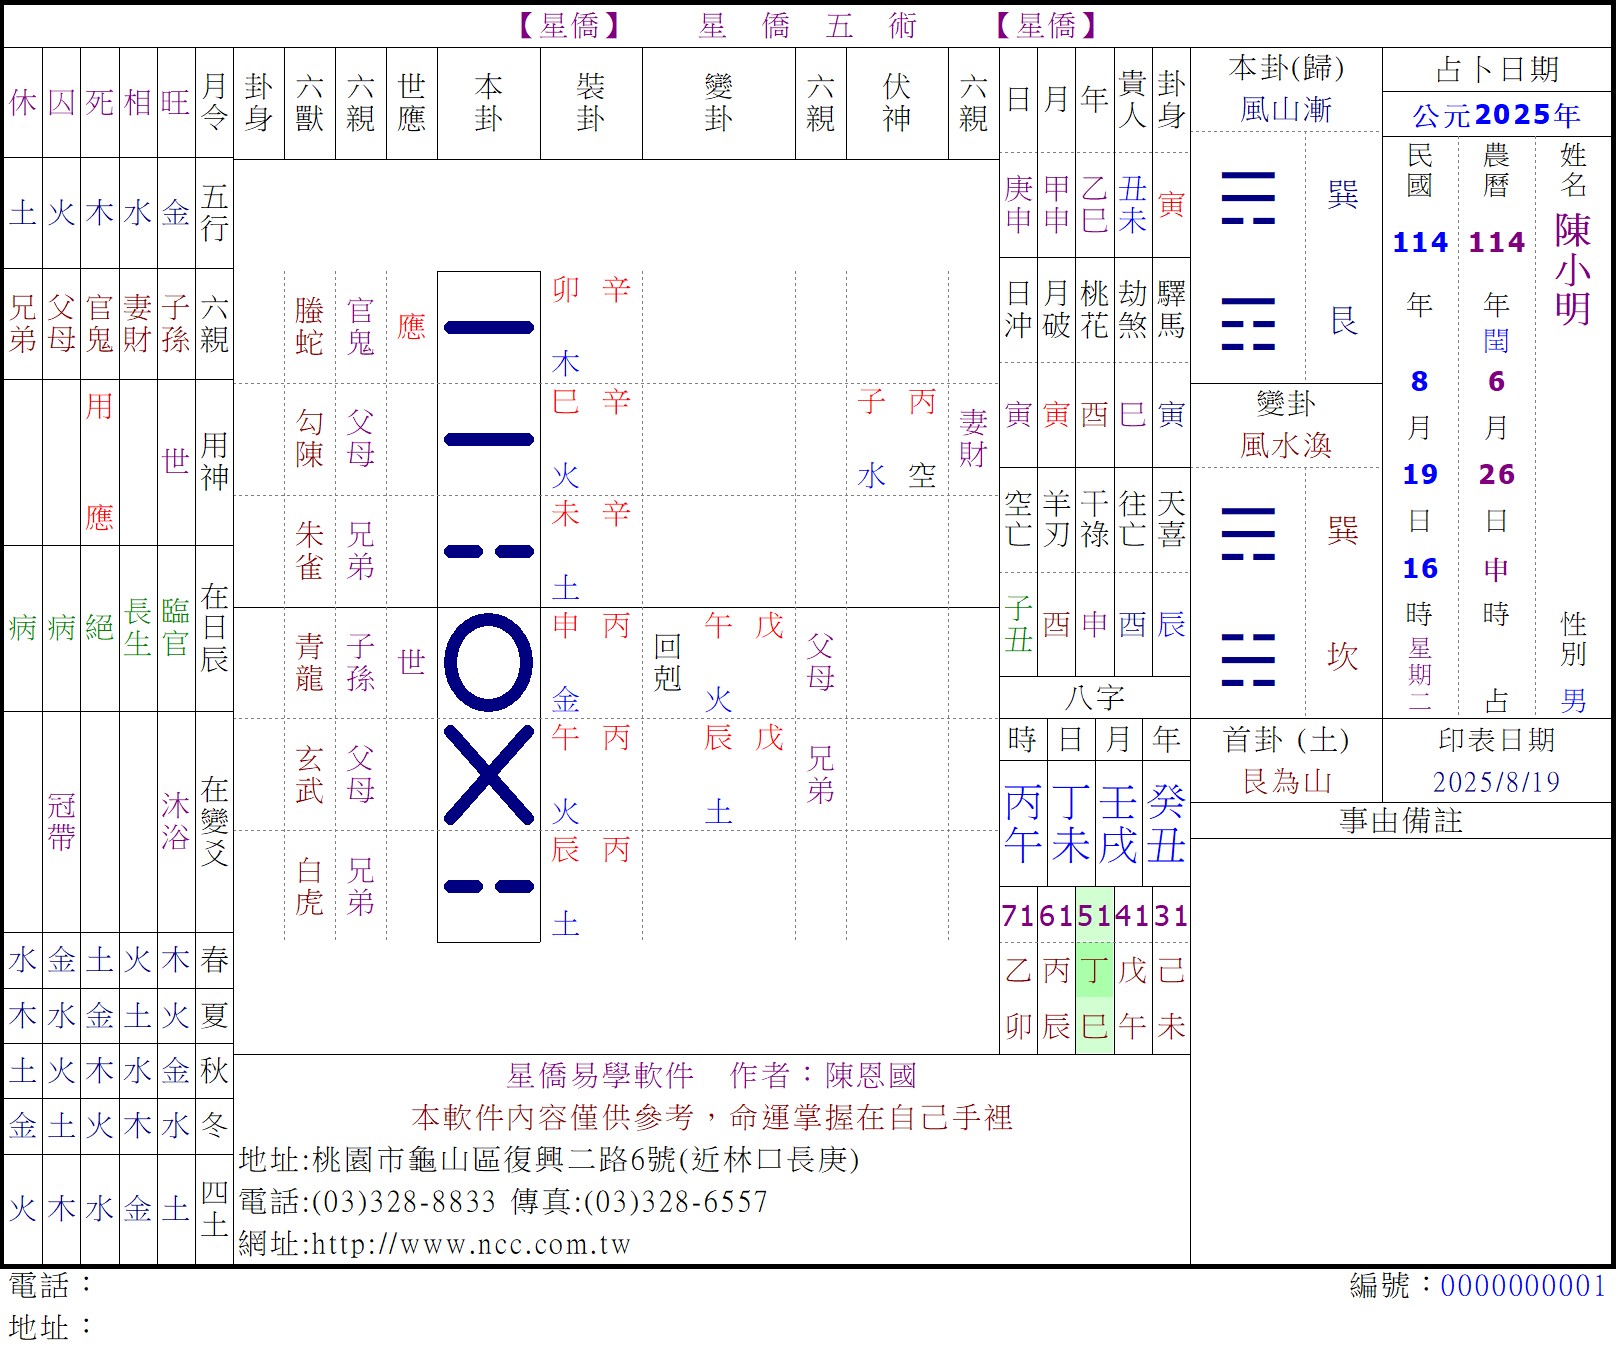This screenshot has height=1352, width=1616.
Task: Click the broken yin line beside 白虎
Action: click(x=488, y=886)
